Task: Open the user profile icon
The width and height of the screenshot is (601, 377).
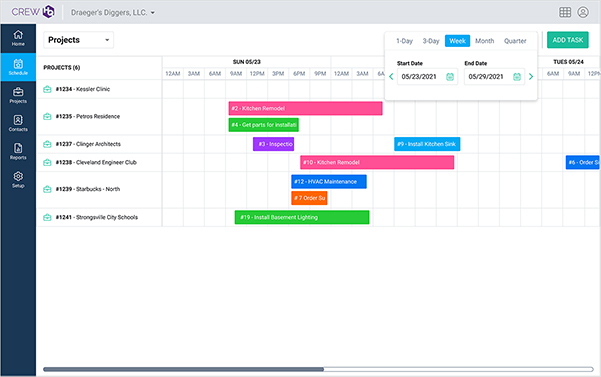Action: click(583, 12)
